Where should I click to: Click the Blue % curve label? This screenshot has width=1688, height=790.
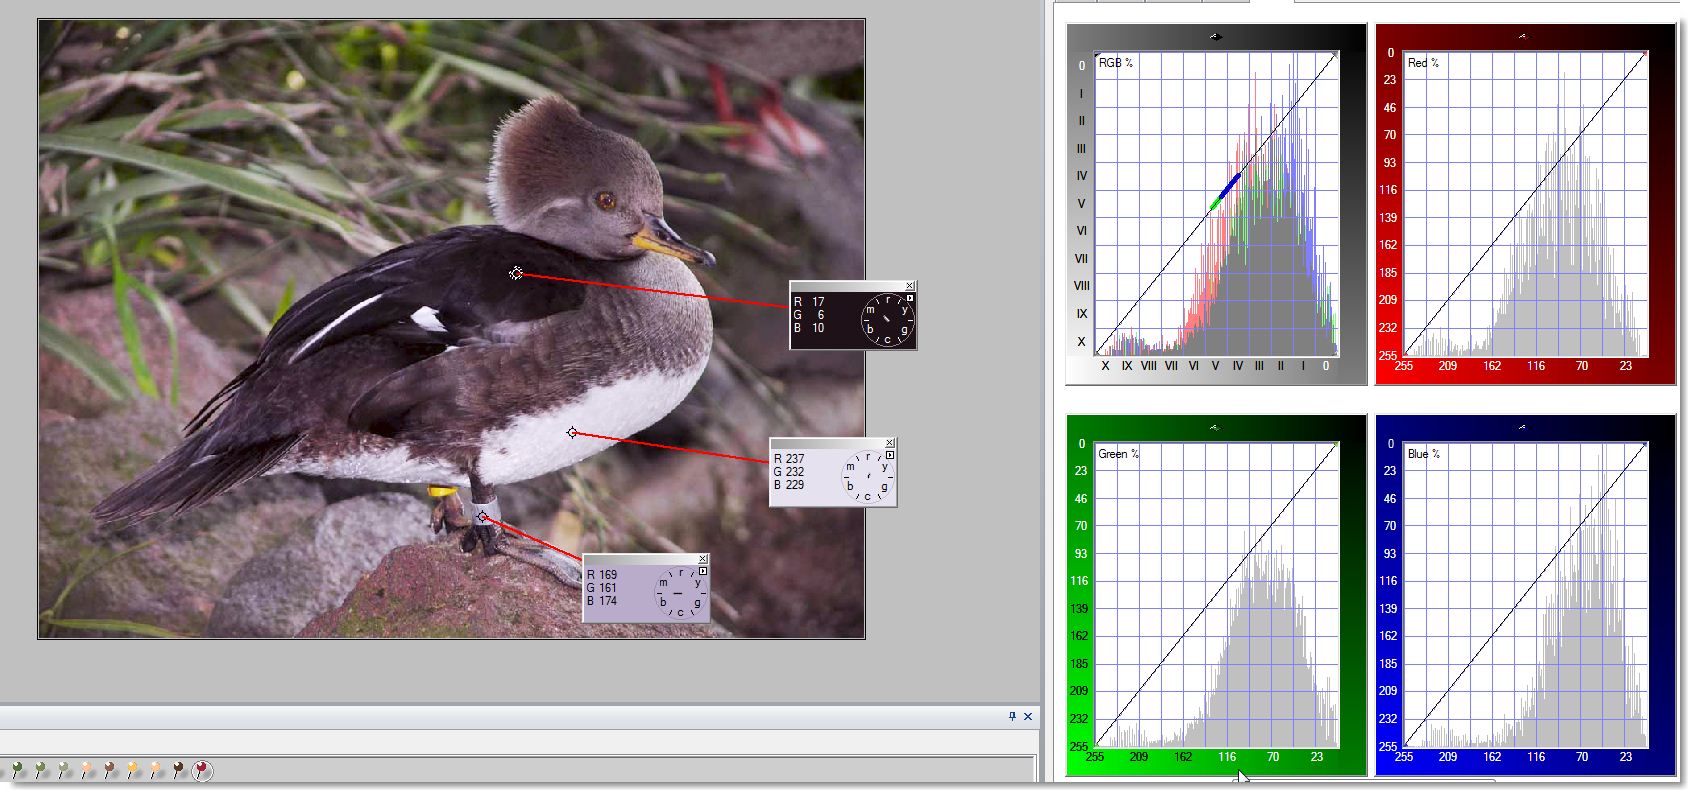coord(1424,454)
